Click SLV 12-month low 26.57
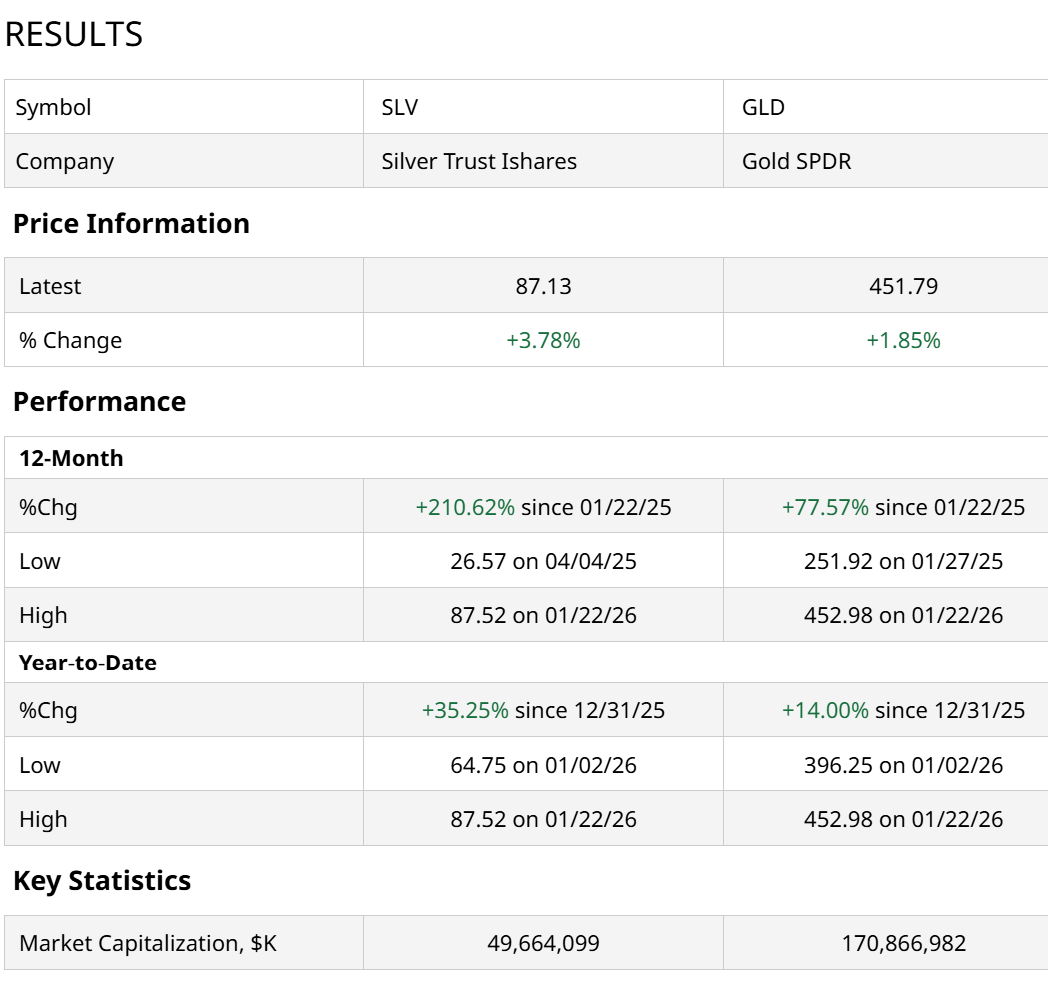The width and height of the screenshot is (1048, 999). (478, 561)
